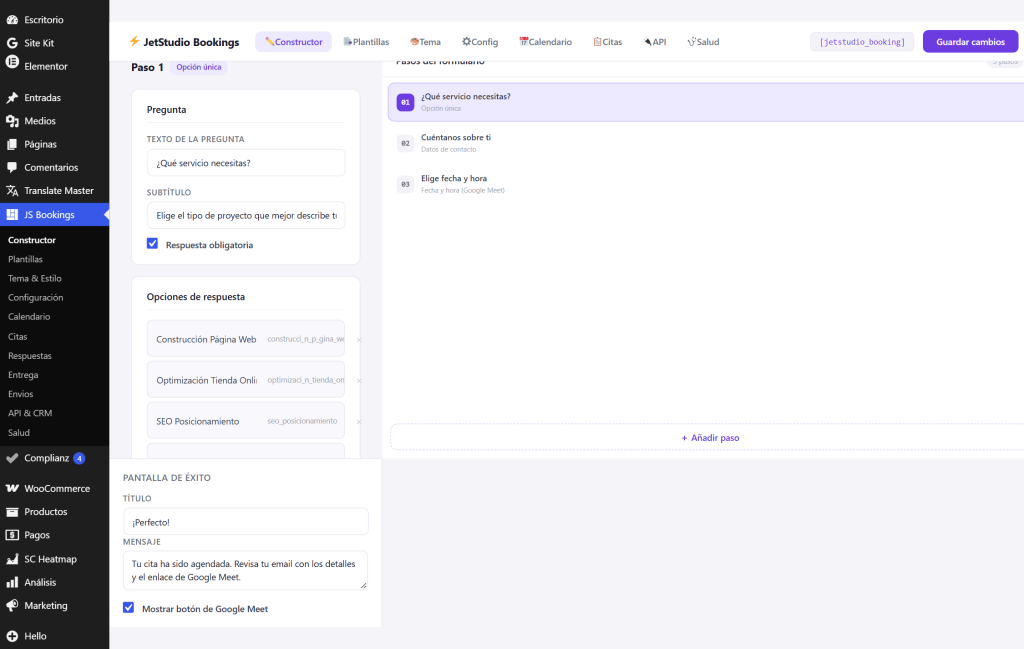This screenshot has width=1024, height=649.
Task: Open Salud submenu in sidebar
Action: (x=19, y=433)
